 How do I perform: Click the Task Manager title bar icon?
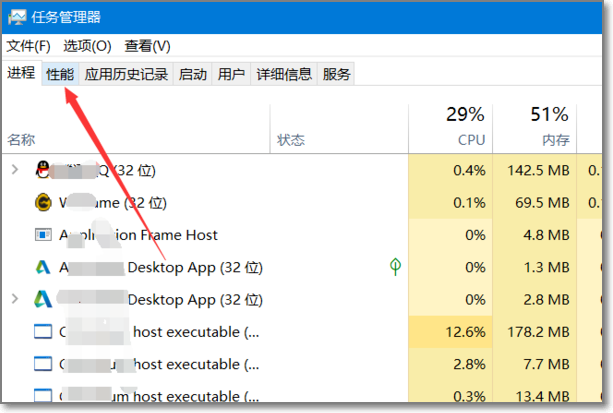coord(17,17)
